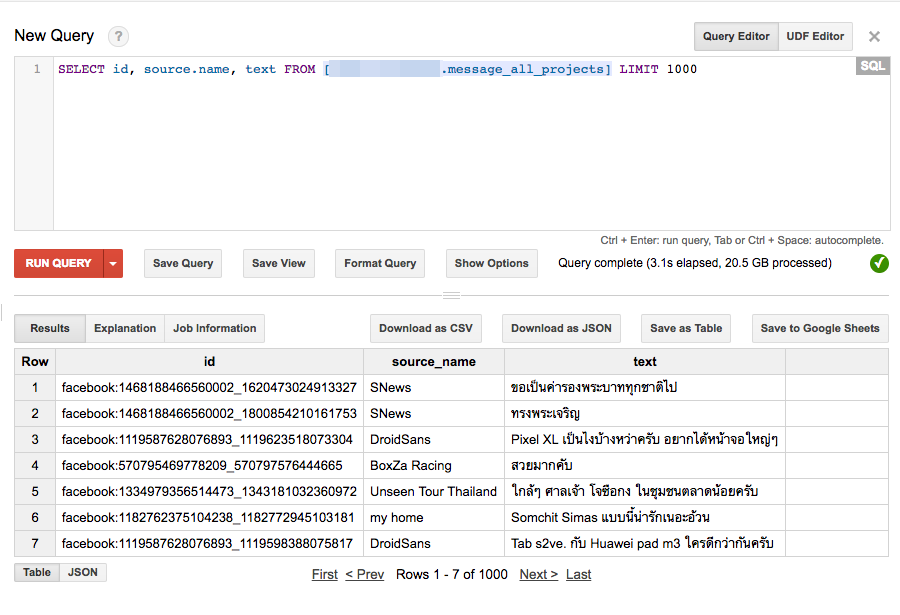The height and width of the screenshot is (615, 900).
Task: Expand the Run Query dropdown arrow
Action: pyautogui.click(x=113, y=264)
